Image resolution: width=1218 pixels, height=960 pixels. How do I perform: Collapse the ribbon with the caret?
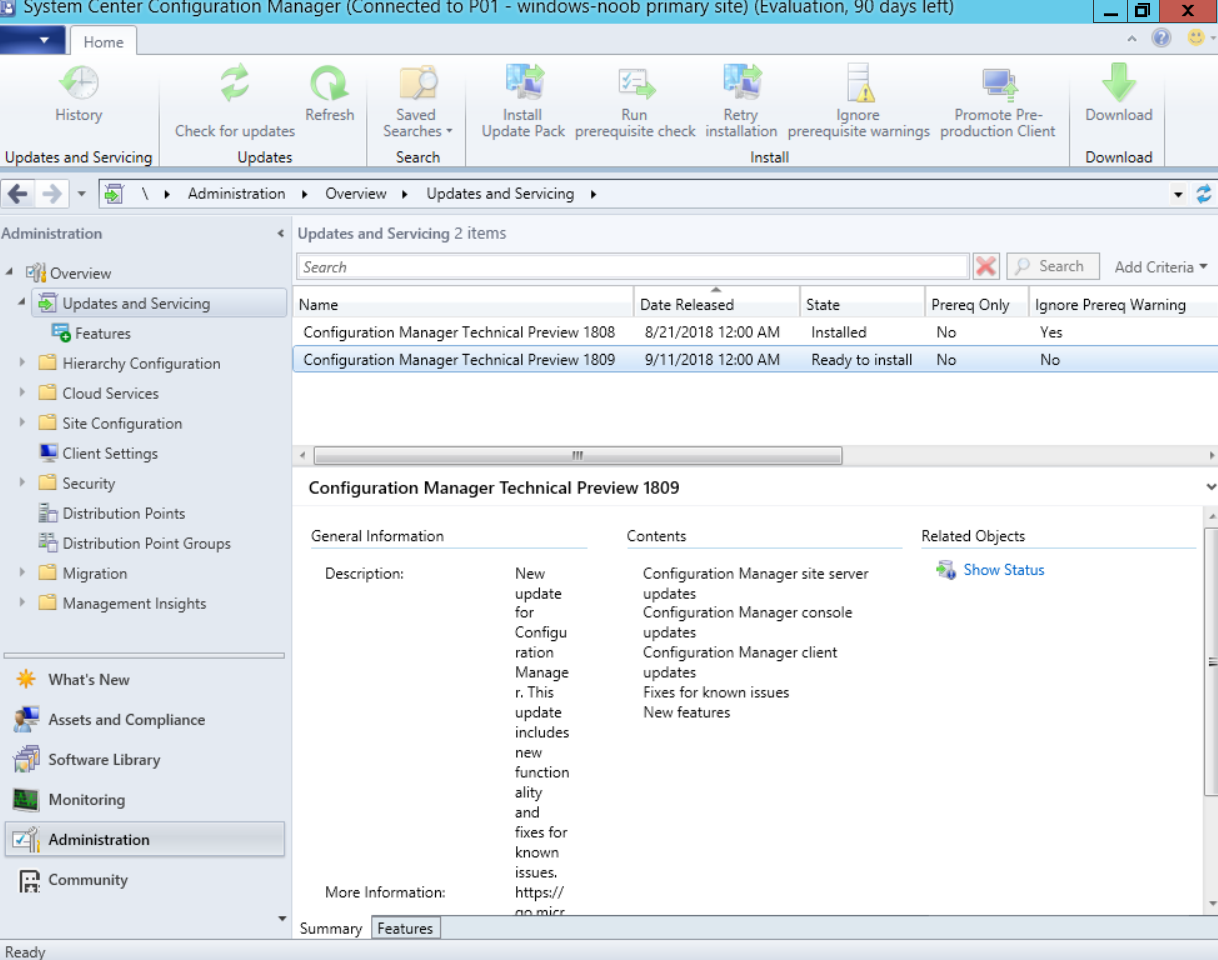coord(1132,39)
